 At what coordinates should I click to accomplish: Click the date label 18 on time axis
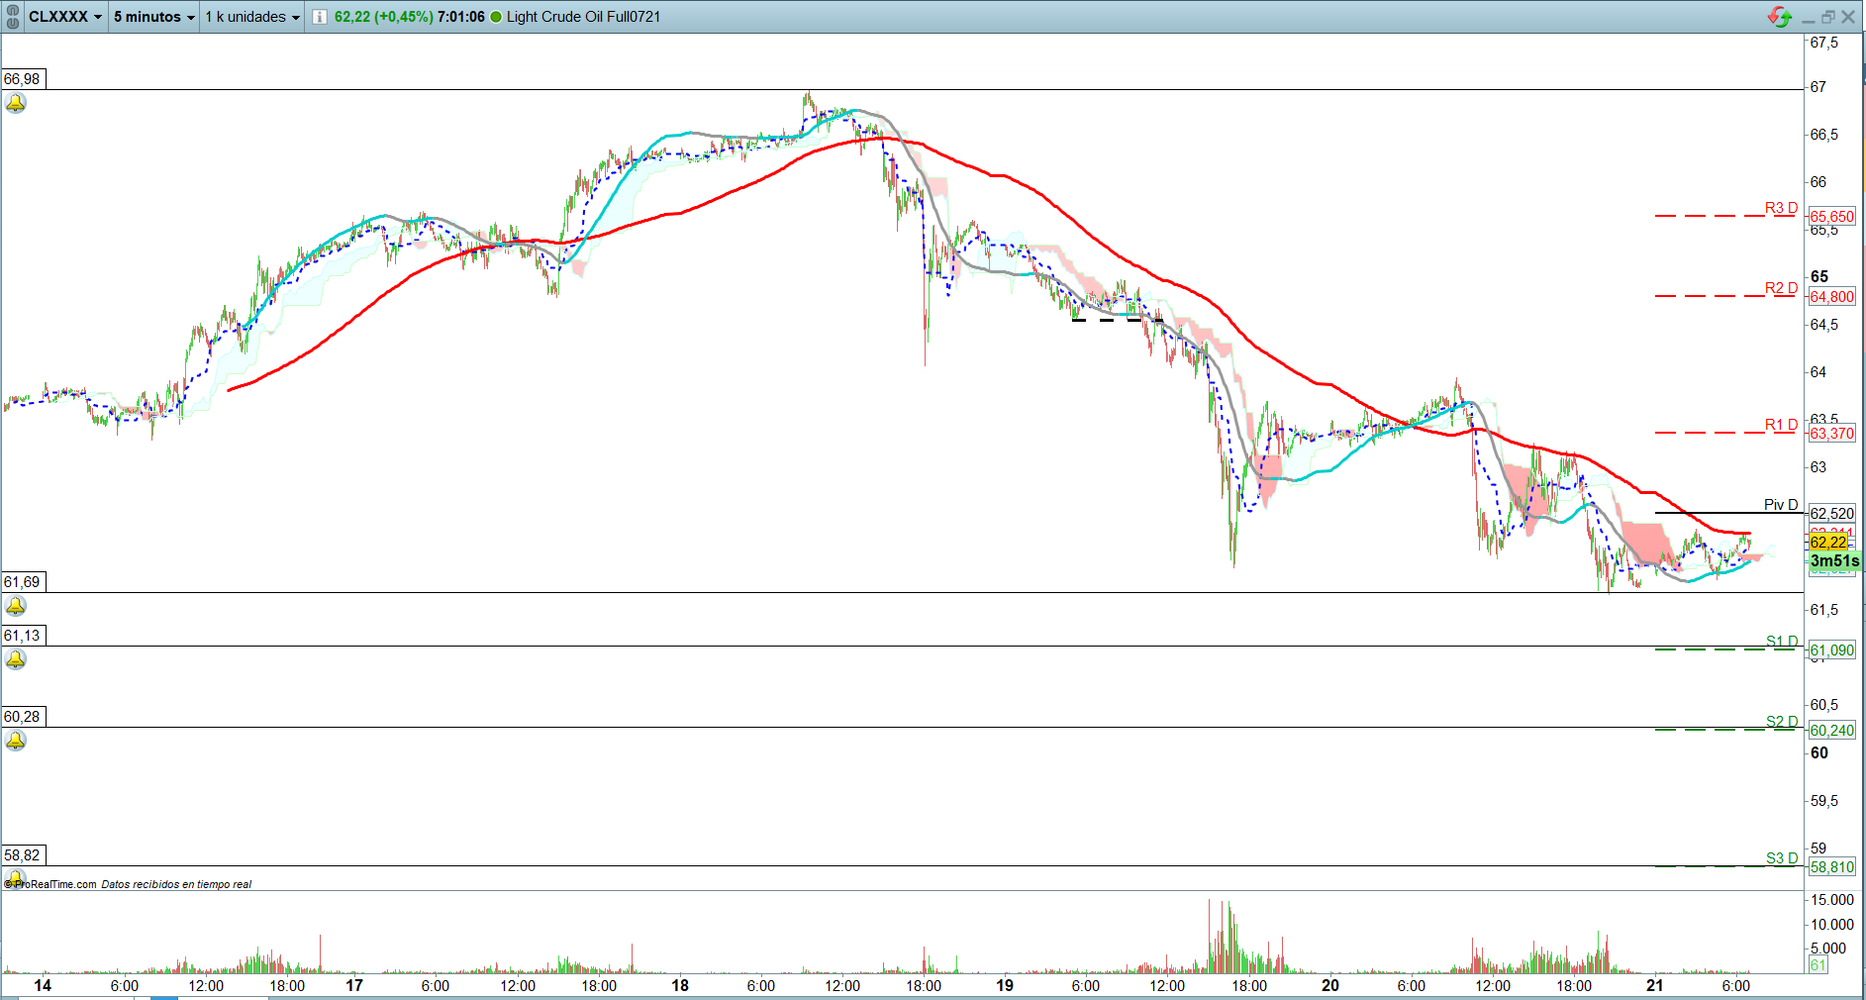[680, 985]
